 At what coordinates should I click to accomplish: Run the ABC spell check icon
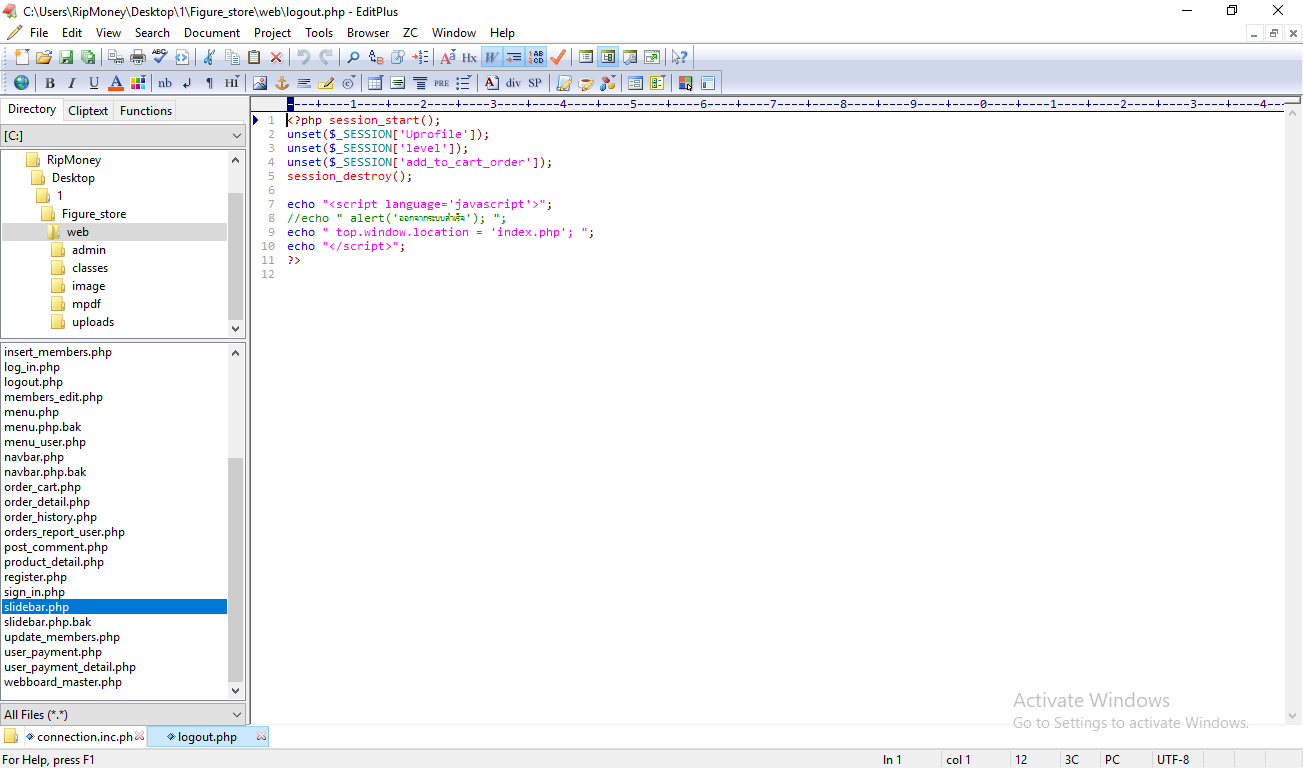160,57
